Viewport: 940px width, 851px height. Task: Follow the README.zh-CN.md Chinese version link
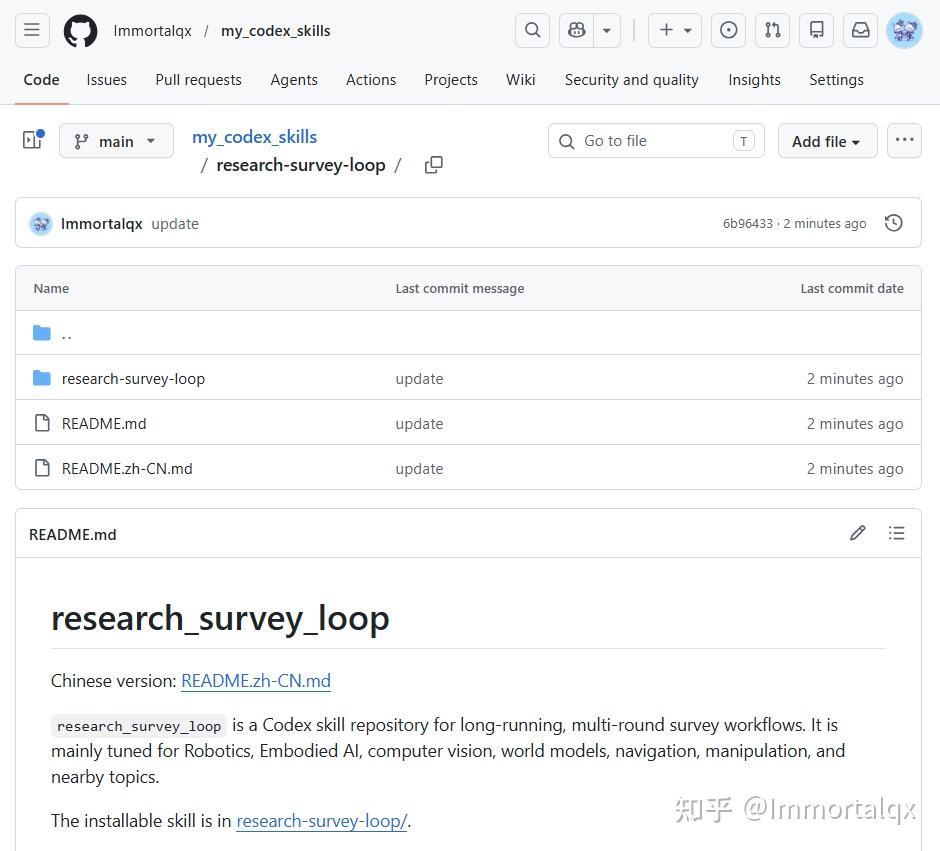(x=256, y=681)
